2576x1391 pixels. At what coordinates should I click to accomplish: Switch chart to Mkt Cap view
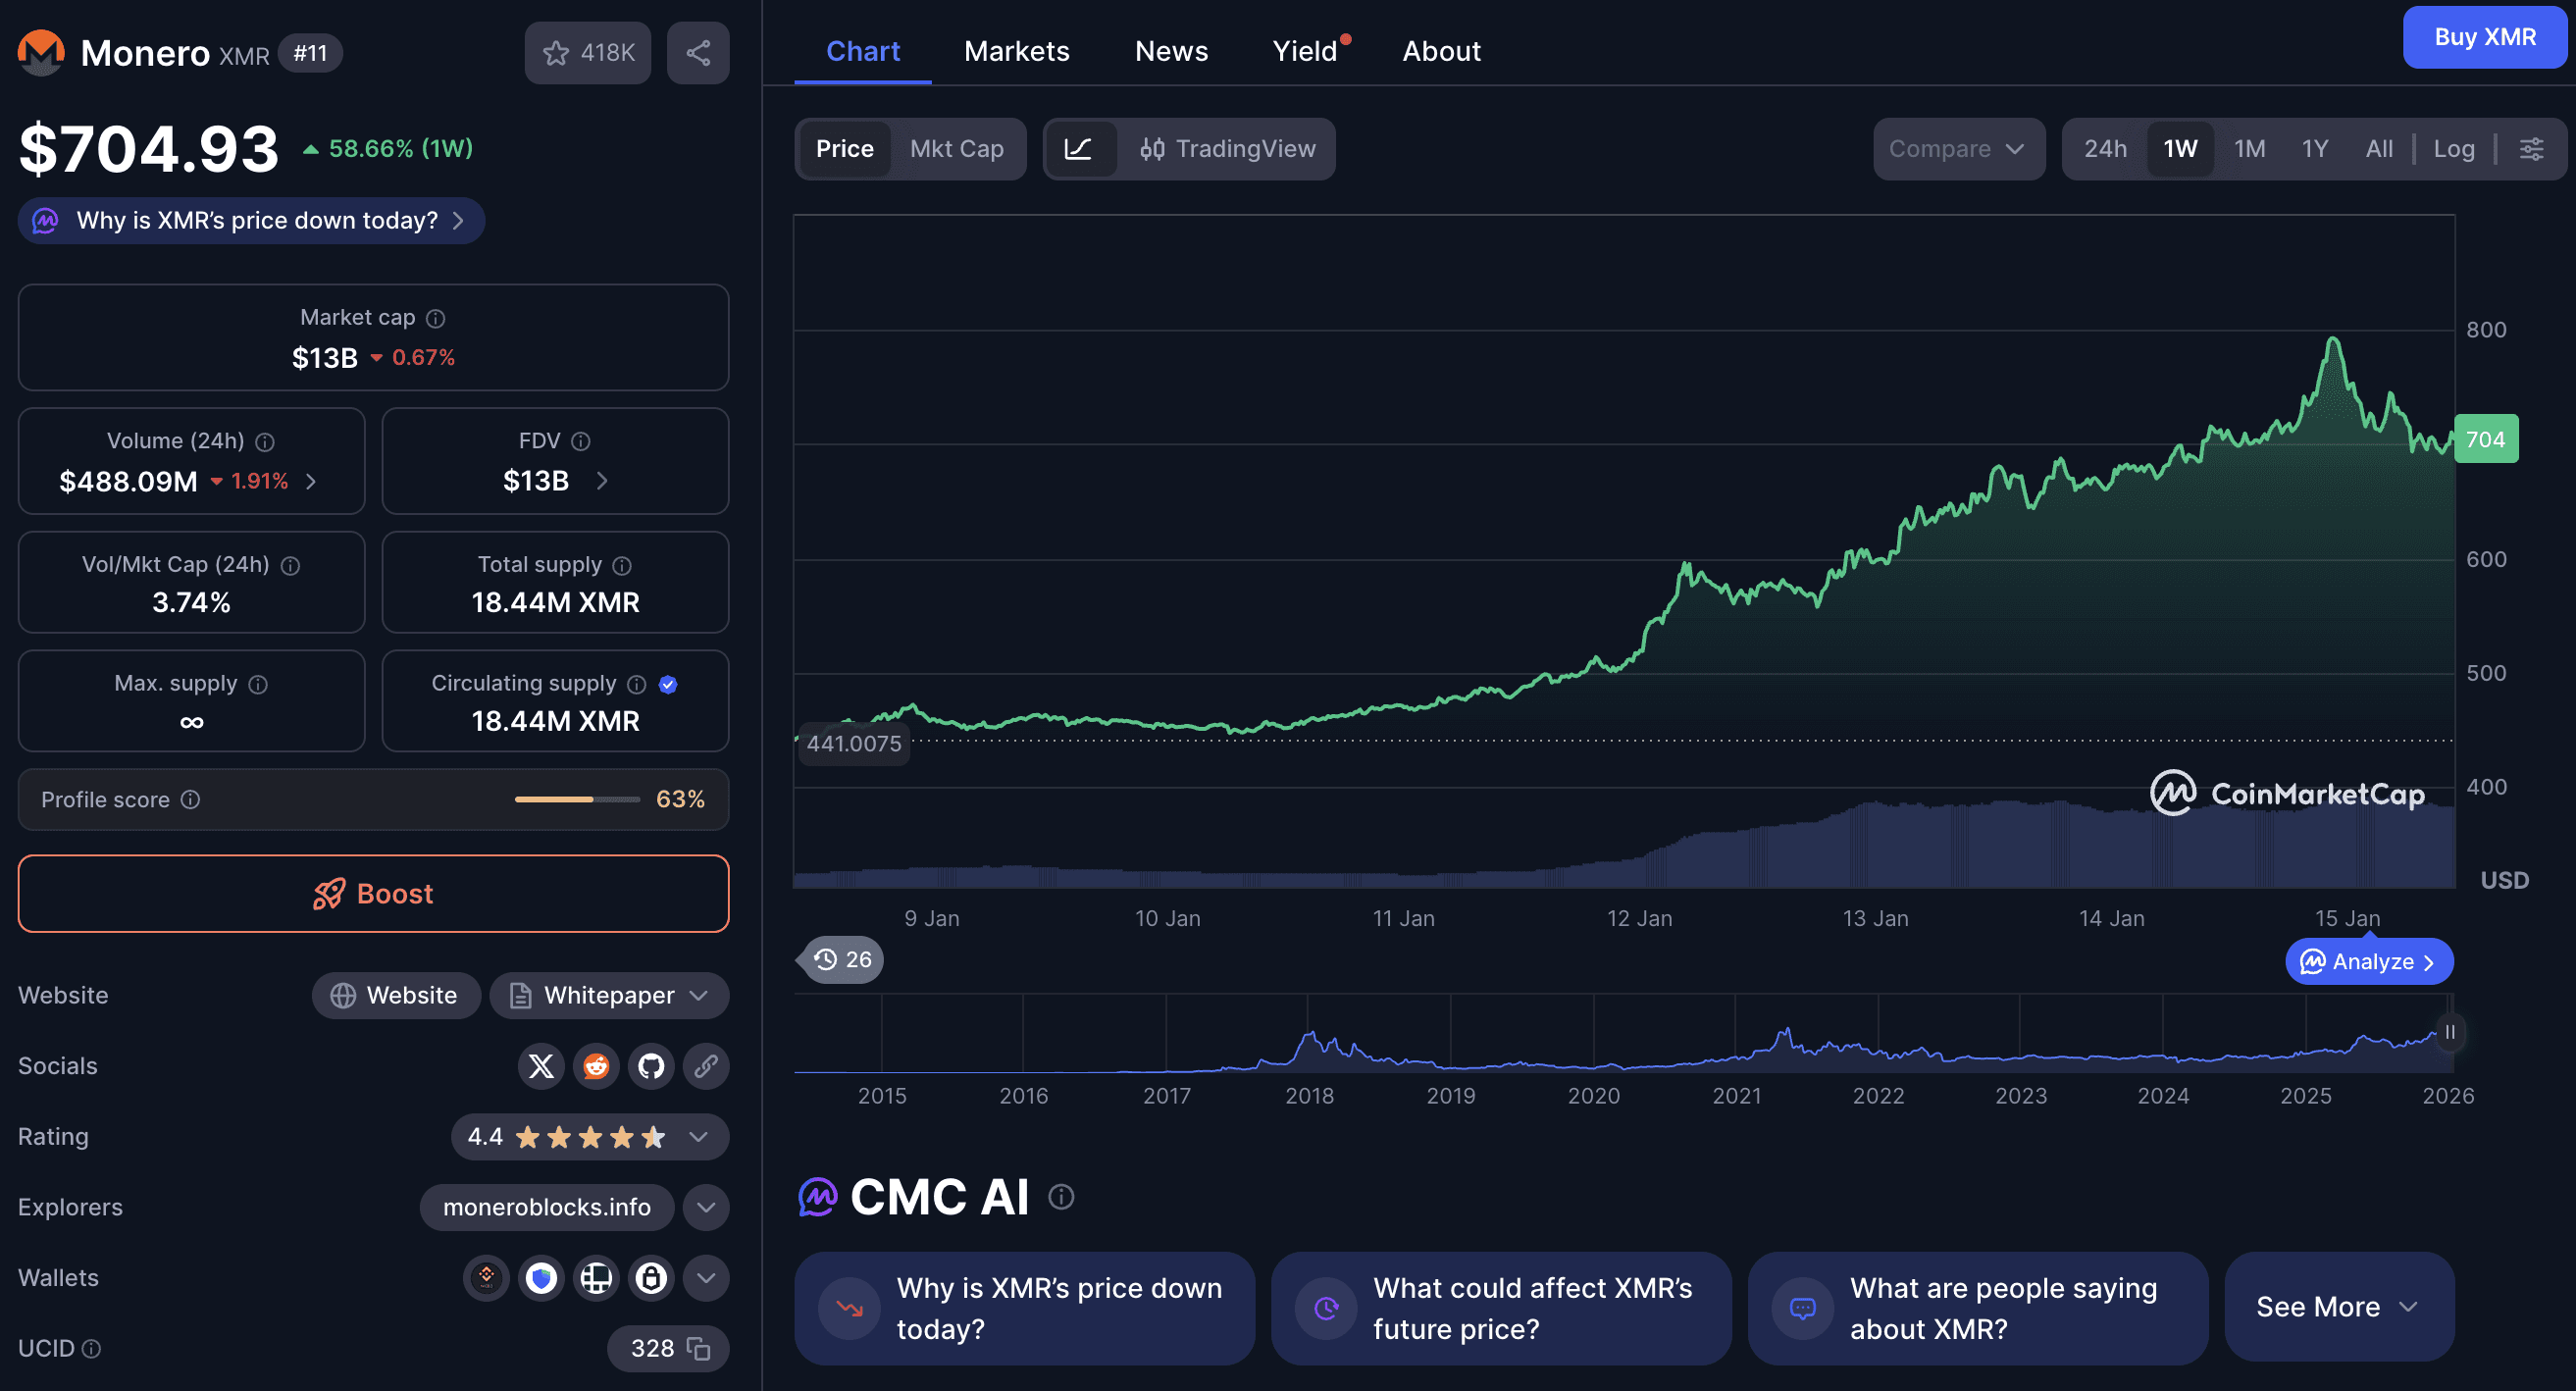pyautogui.click(x=957, y=148)
